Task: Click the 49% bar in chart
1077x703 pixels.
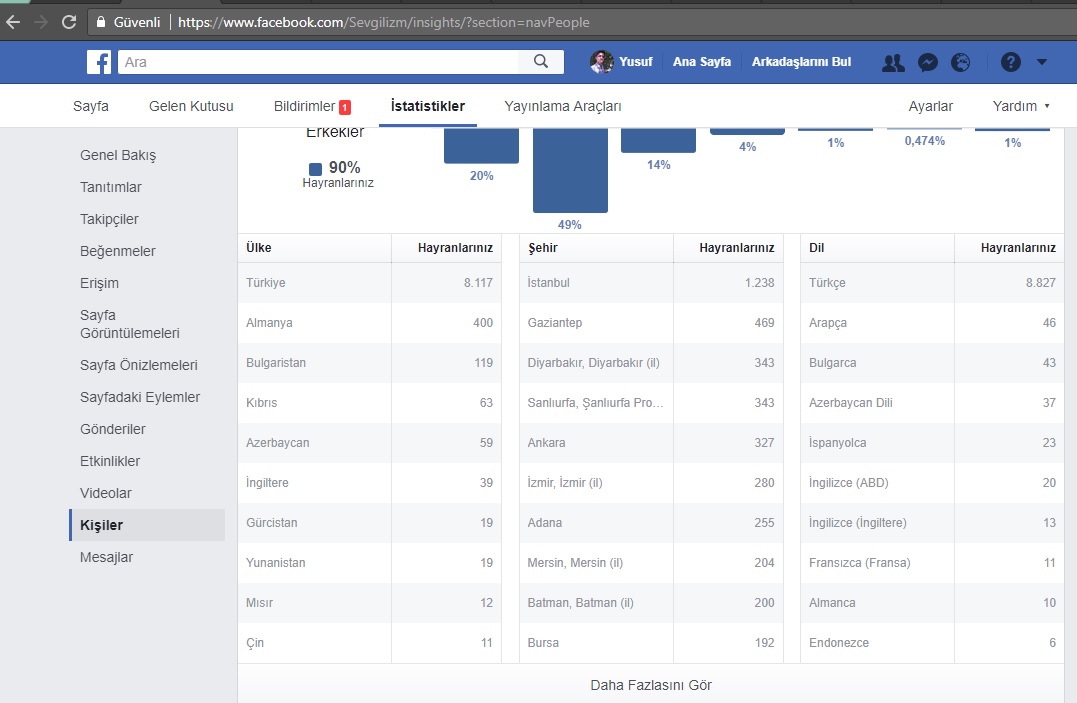Action: pyautogui.click(x=570, y=170)
